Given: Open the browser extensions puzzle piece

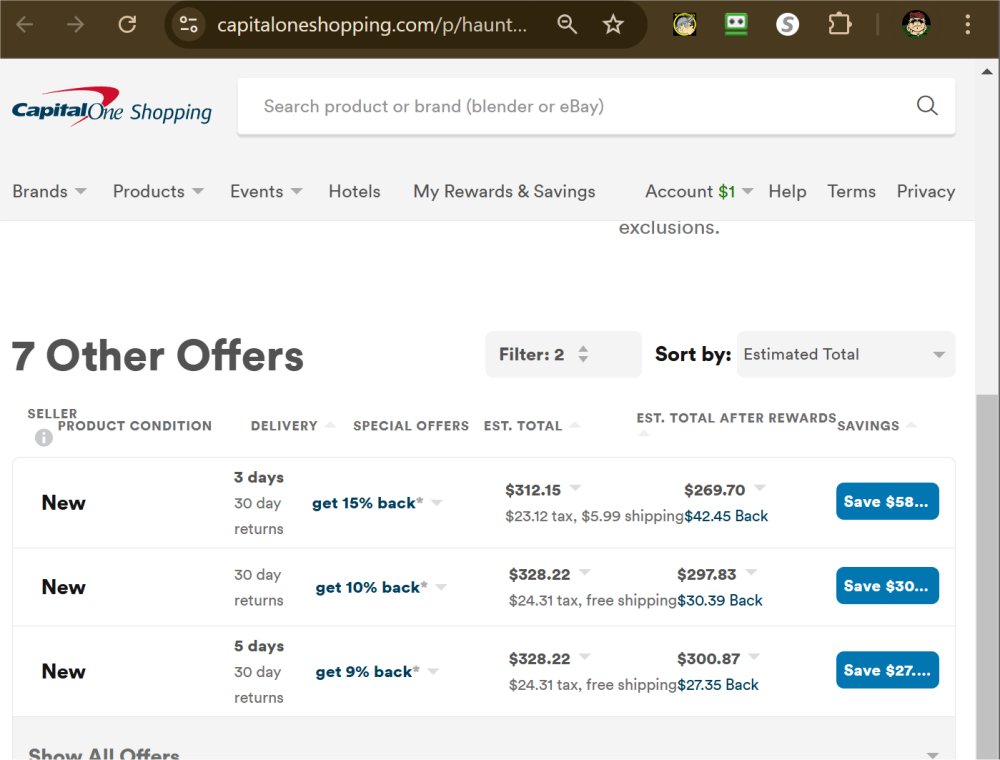Looking at the screenshot, I should click(x=839, y=24).
